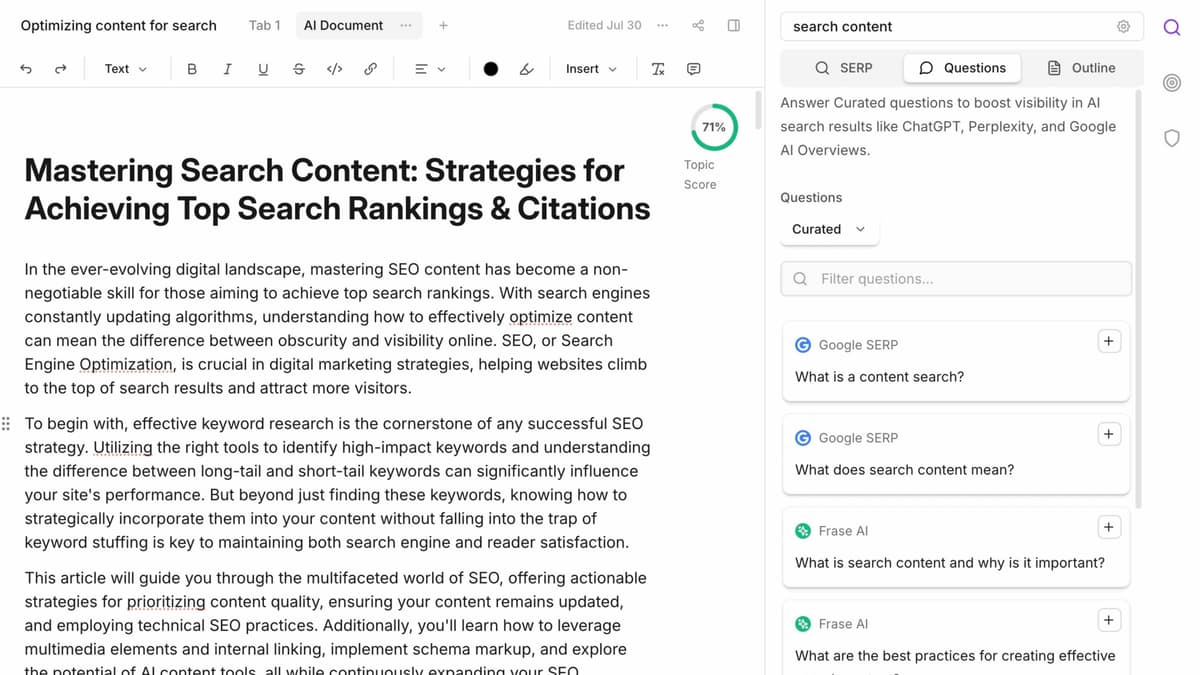Open the black text color swatch
Screen dimensions: 1200x675
(x=491, y=69)
